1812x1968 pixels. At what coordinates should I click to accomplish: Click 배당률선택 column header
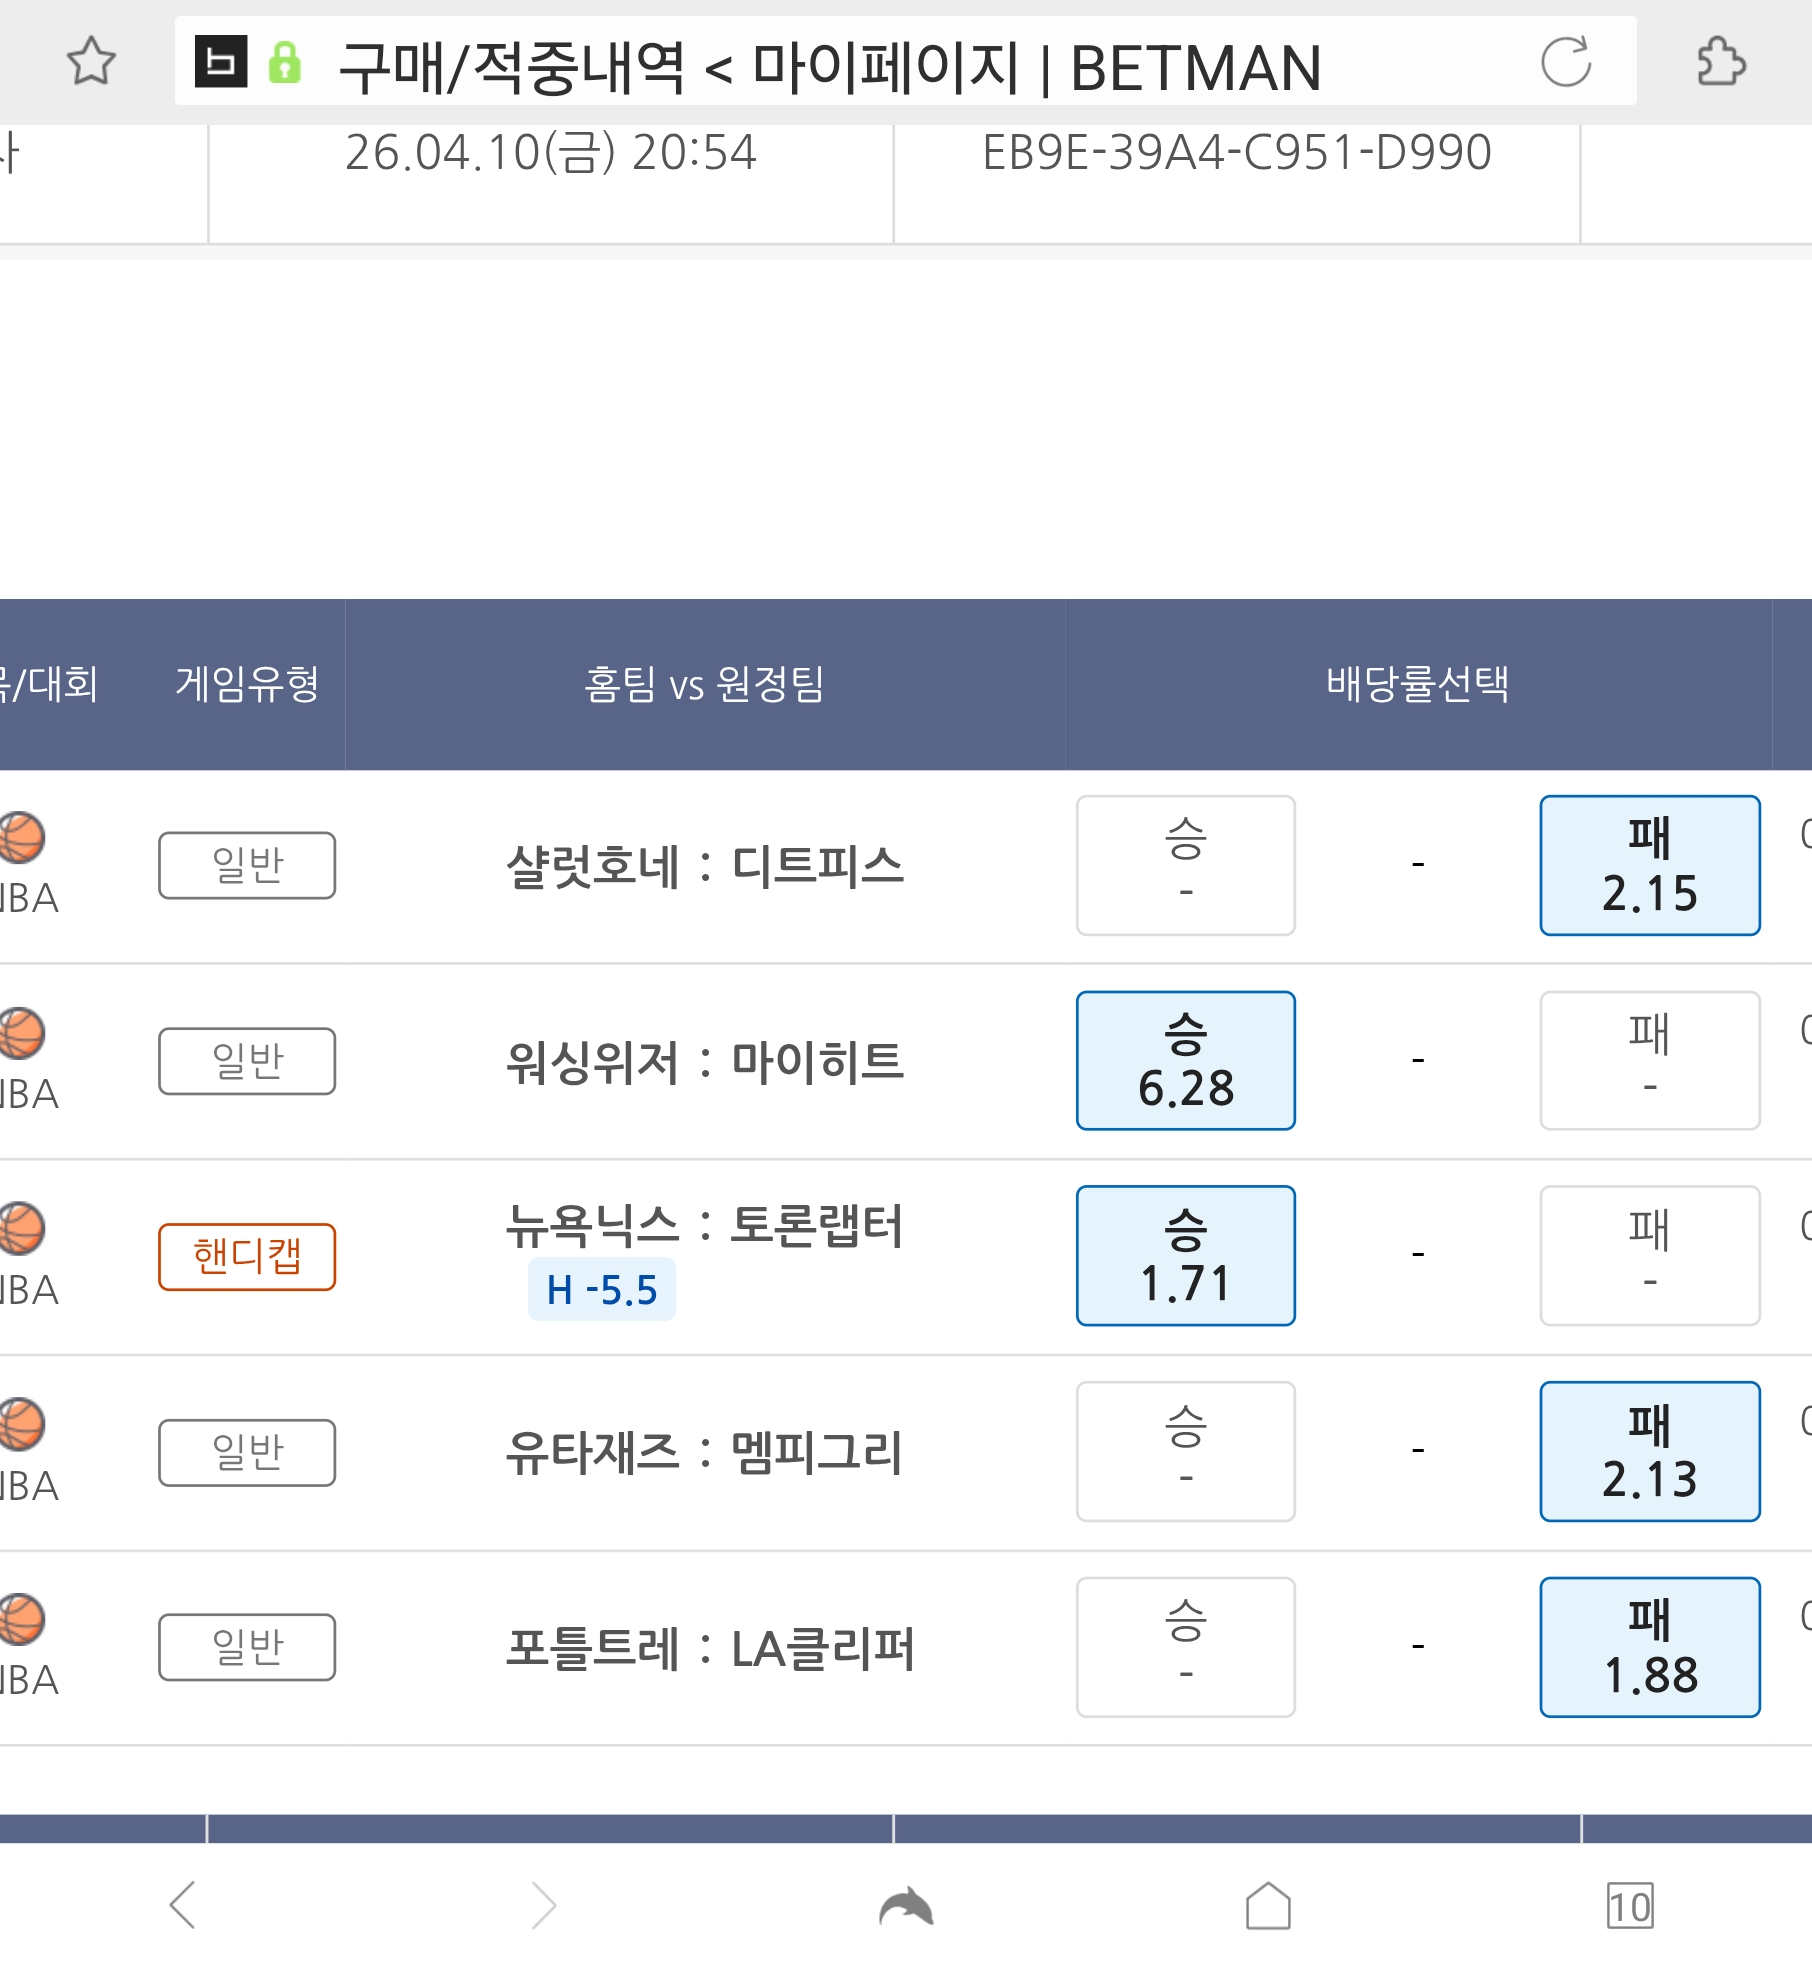(x=1418, y=684)
